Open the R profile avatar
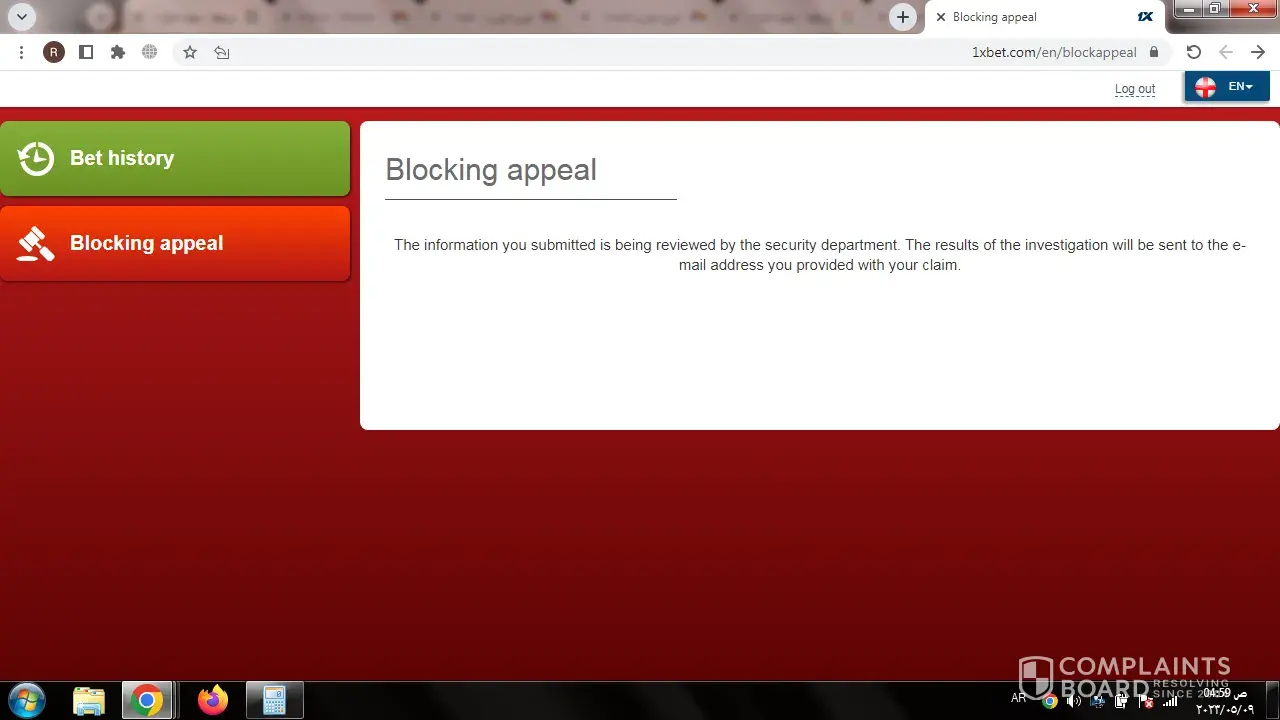This screenshot has height=720, width=1280. 54,52
